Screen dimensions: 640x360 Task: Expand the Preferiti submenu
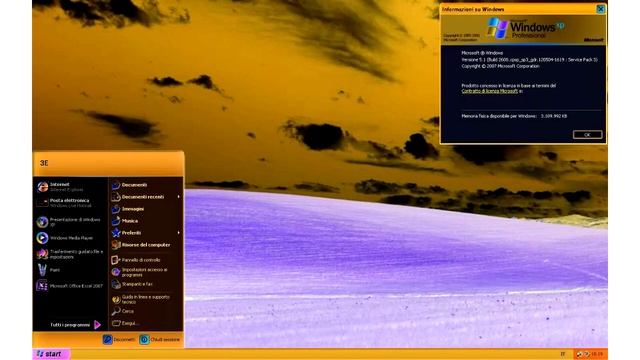[146, 233]
